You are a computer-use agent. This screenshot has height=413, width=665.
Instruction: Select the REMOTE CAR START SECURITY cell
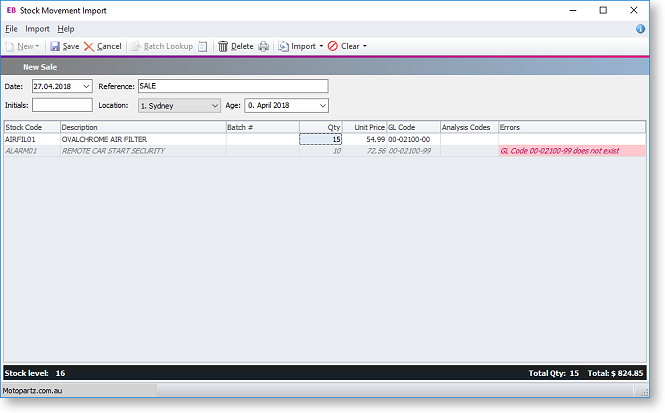143,151
